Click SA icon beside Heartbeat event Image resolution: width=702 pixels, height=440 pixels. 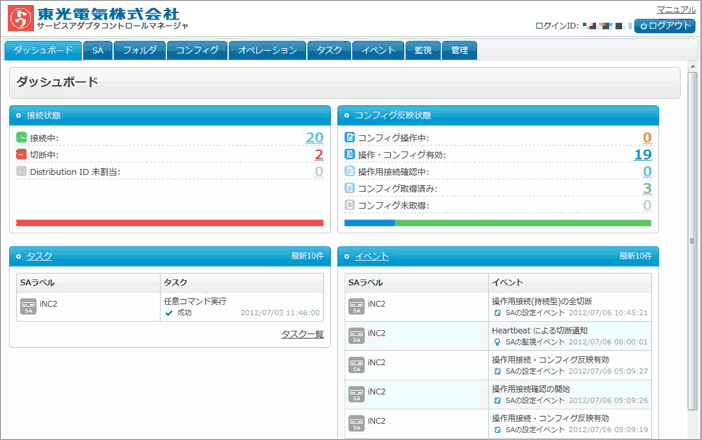pos(356,336)
